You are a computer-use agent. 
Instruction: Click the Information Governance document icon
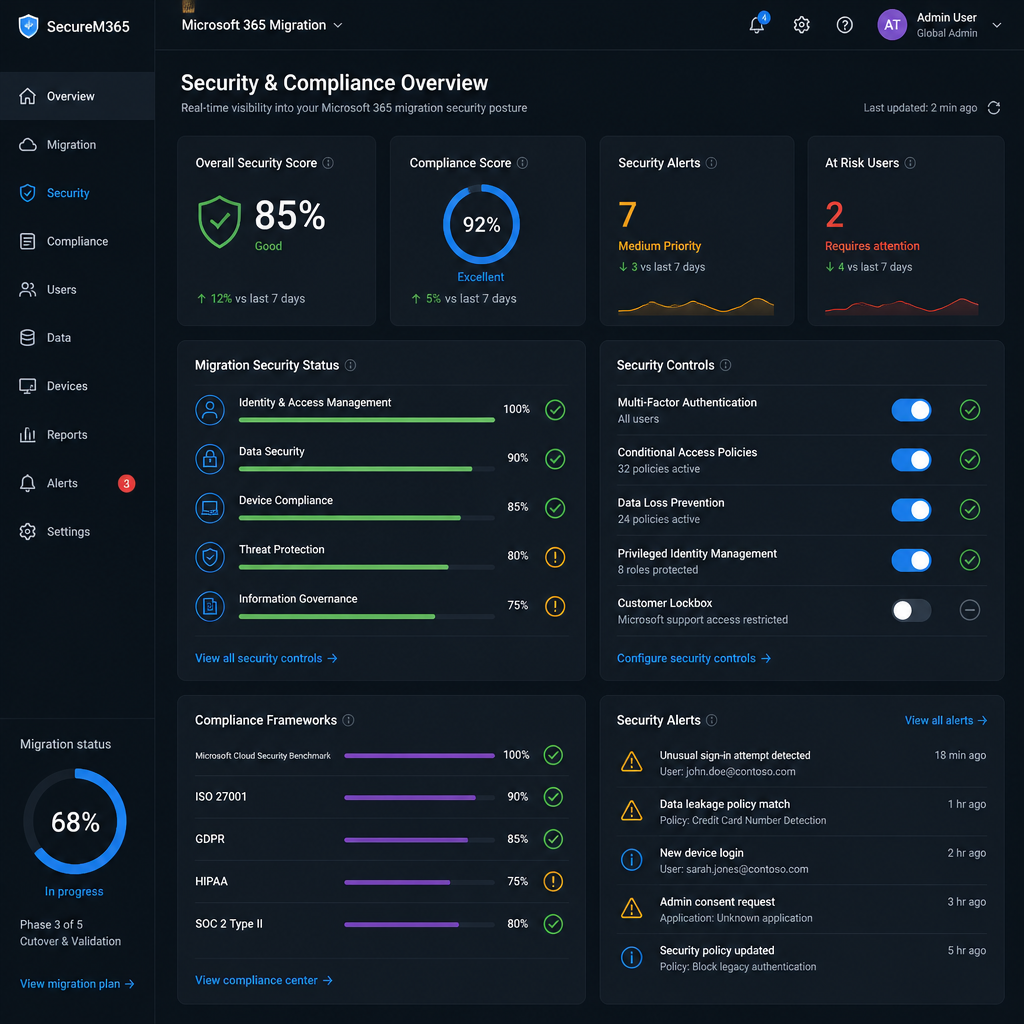210,606
